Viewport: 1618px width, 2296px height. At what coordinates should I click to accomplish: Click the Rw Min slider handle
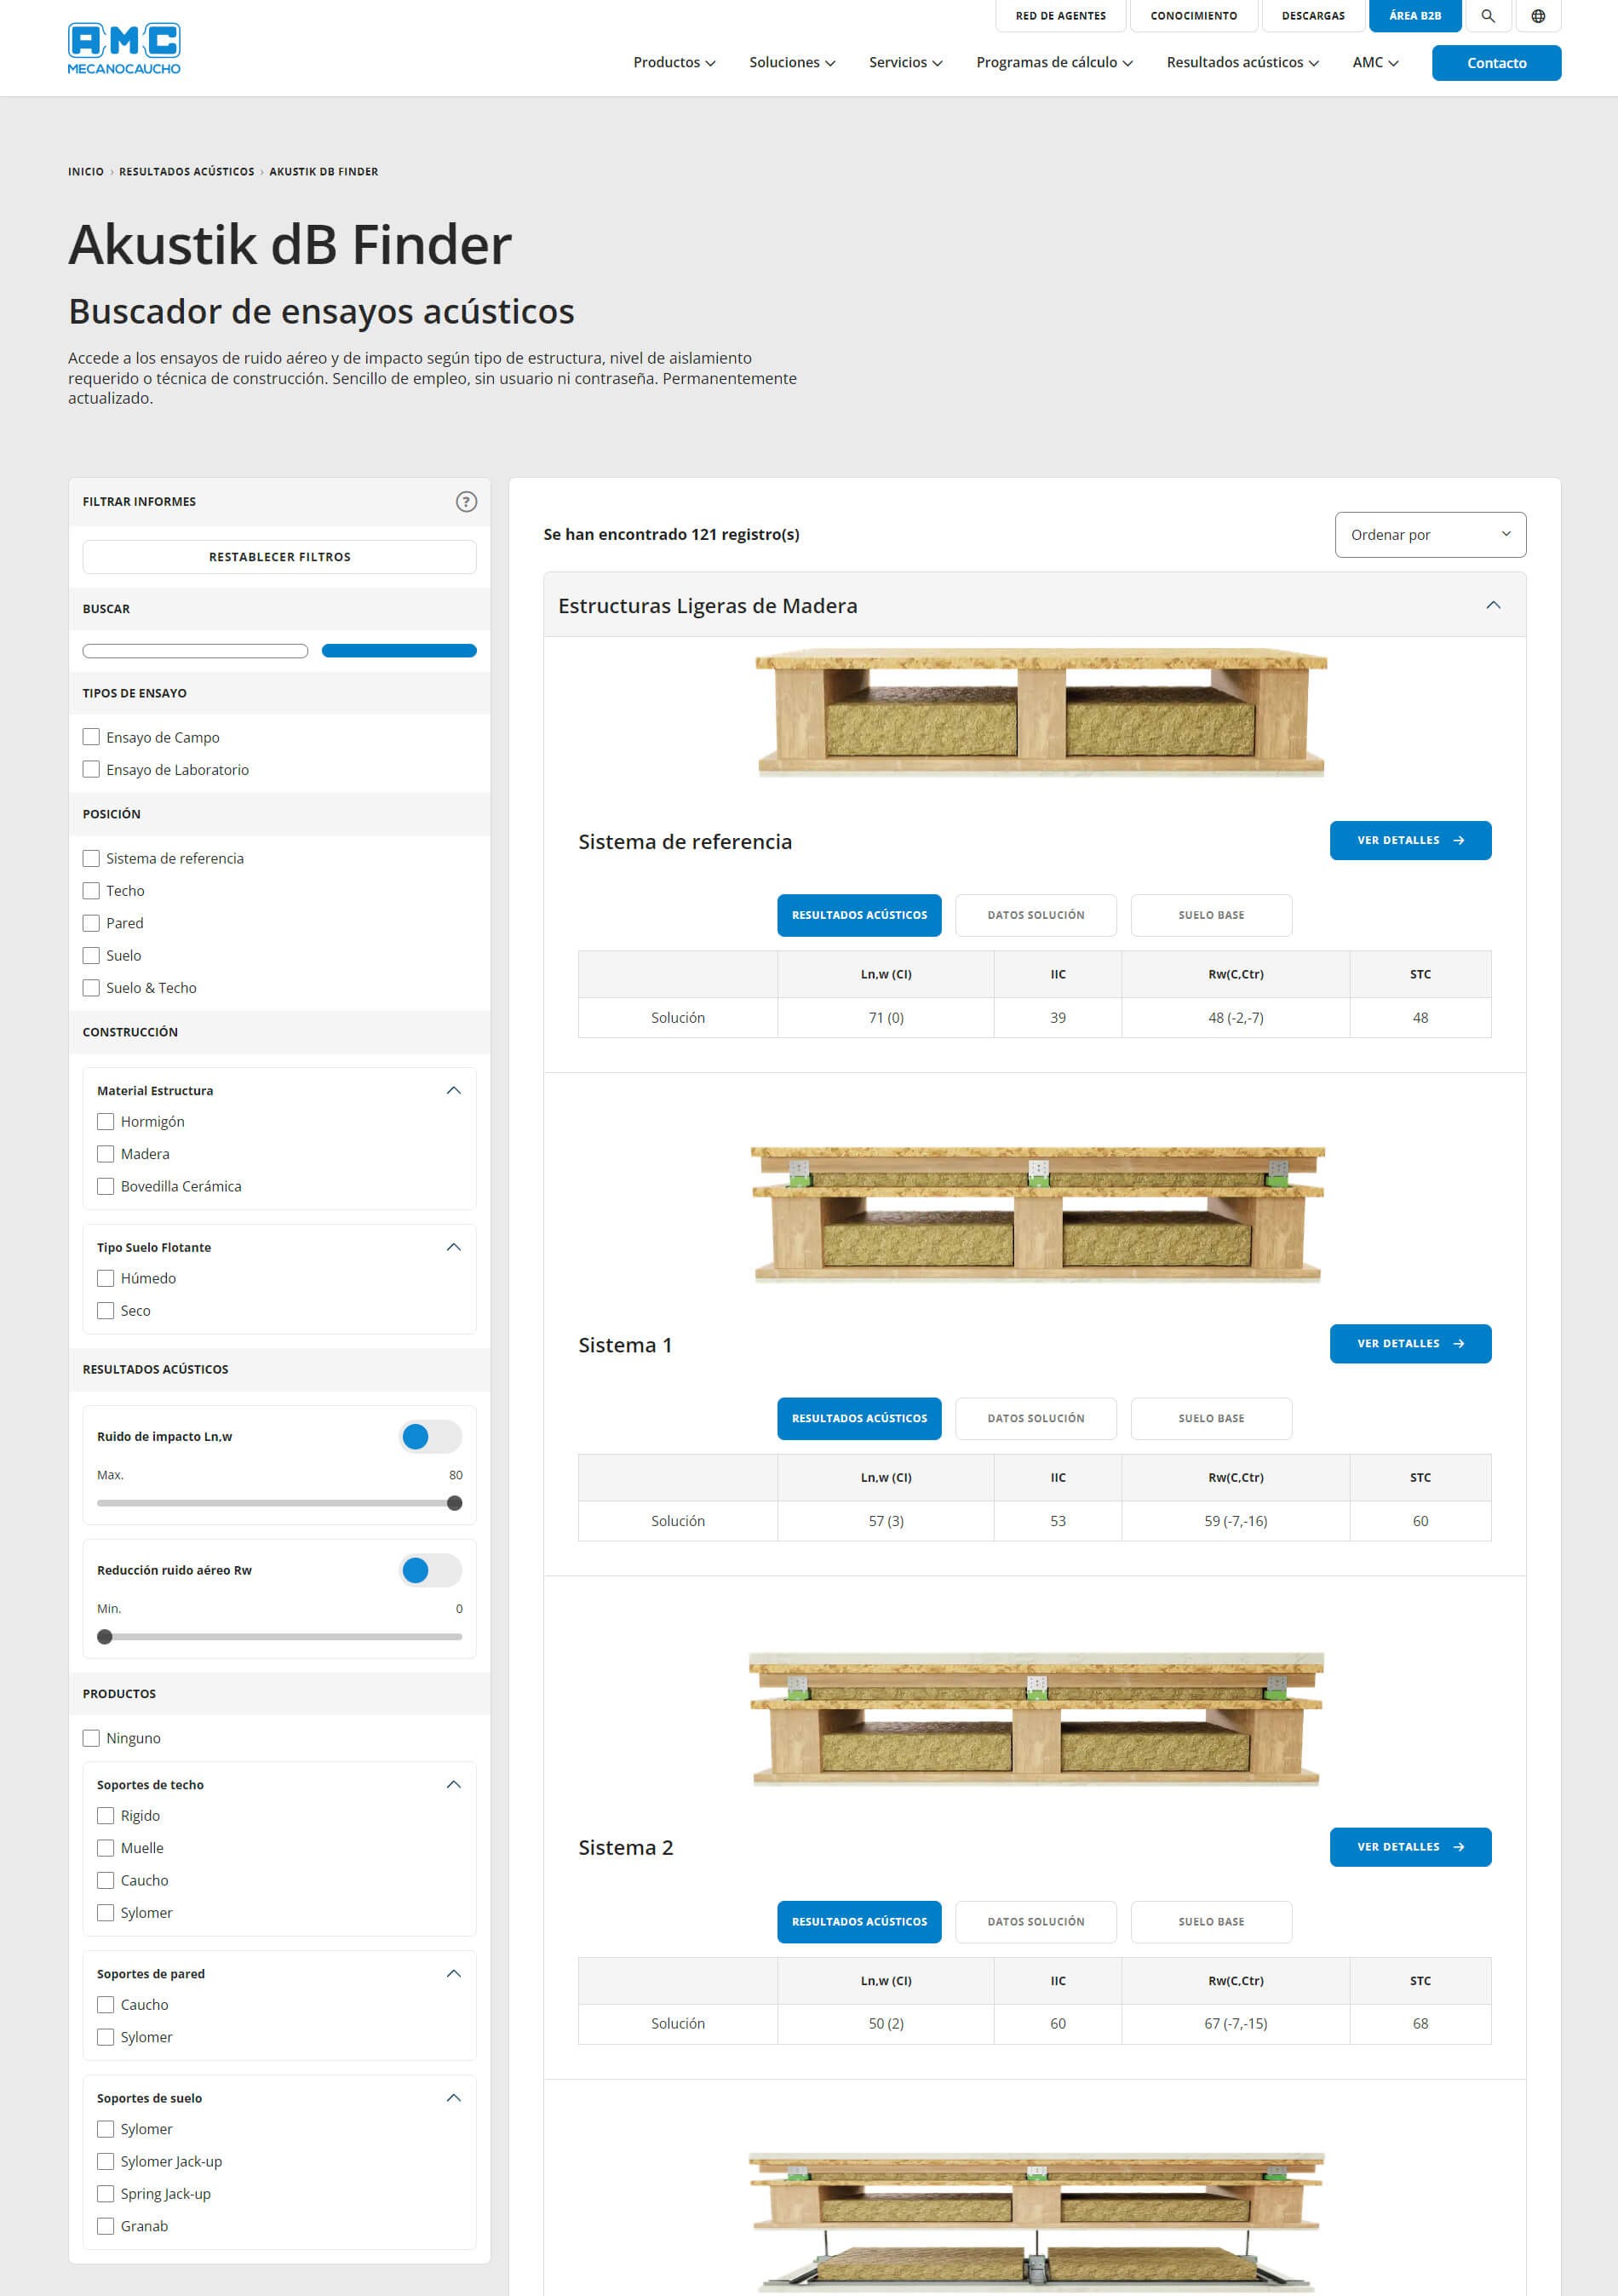click(x=105, y=1637)
